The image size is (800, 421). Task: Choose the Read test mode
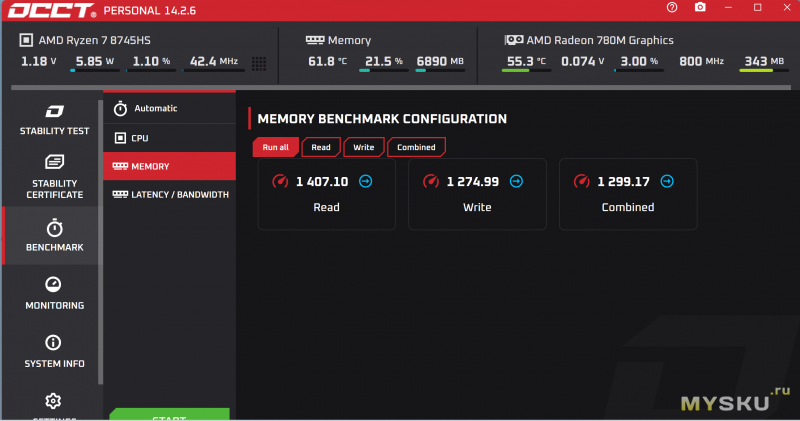coord(321,147)
